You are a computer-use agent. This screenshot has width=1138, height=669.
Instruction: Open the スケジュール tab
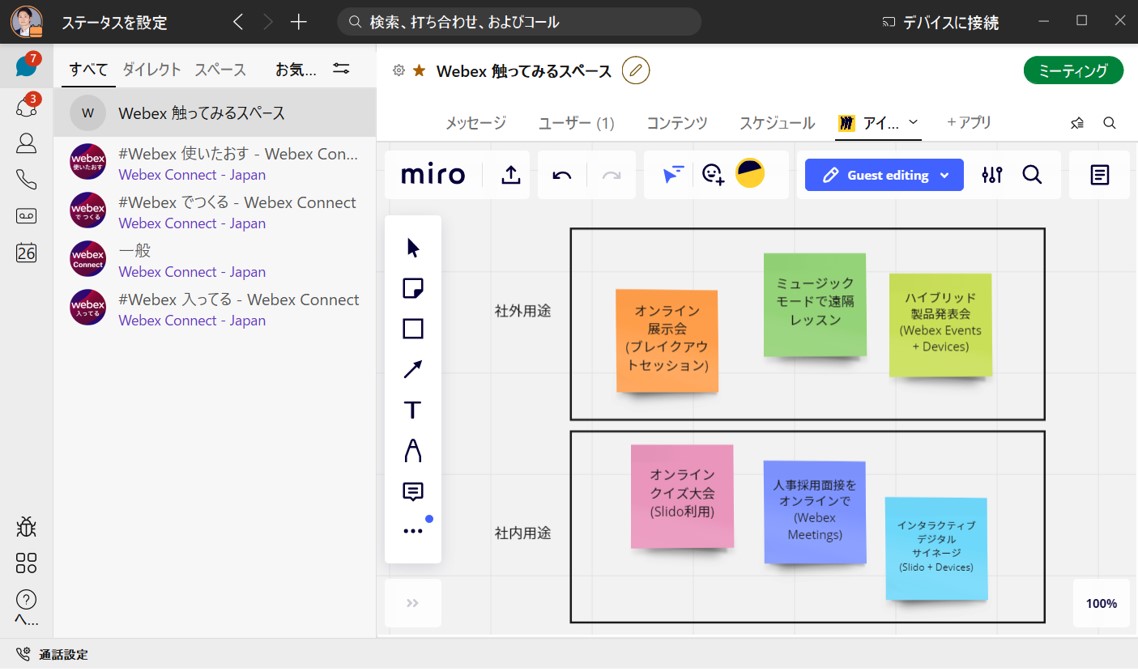(776, 122)
